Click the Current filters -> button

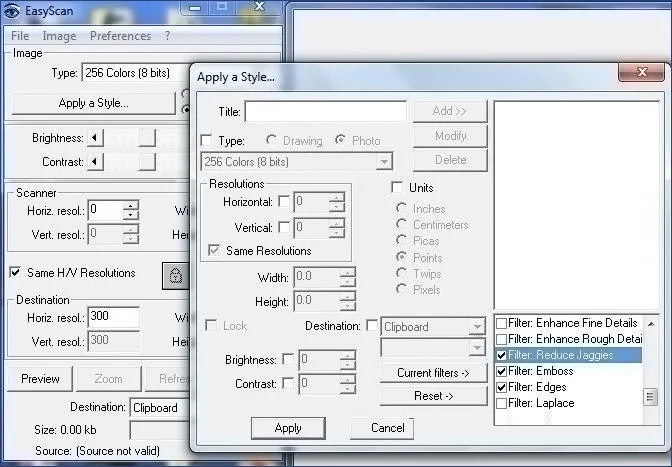433,373
